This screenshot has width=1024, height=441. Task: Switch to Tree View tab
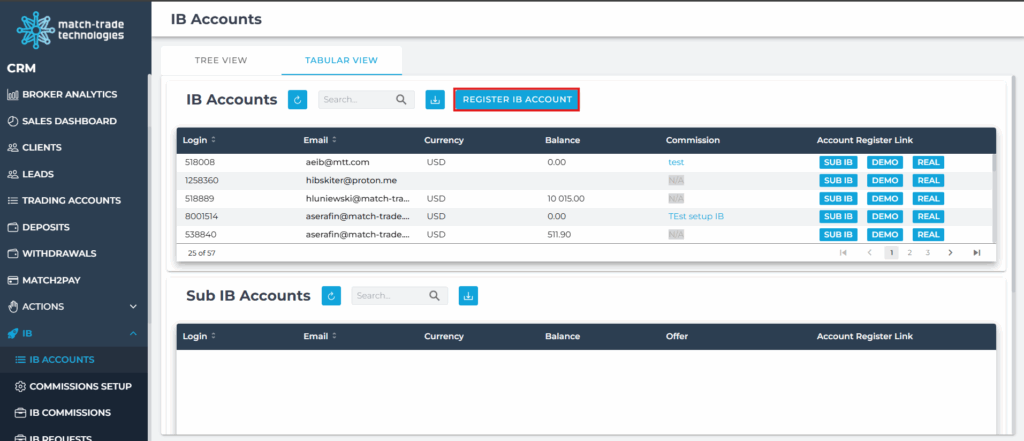220,60
